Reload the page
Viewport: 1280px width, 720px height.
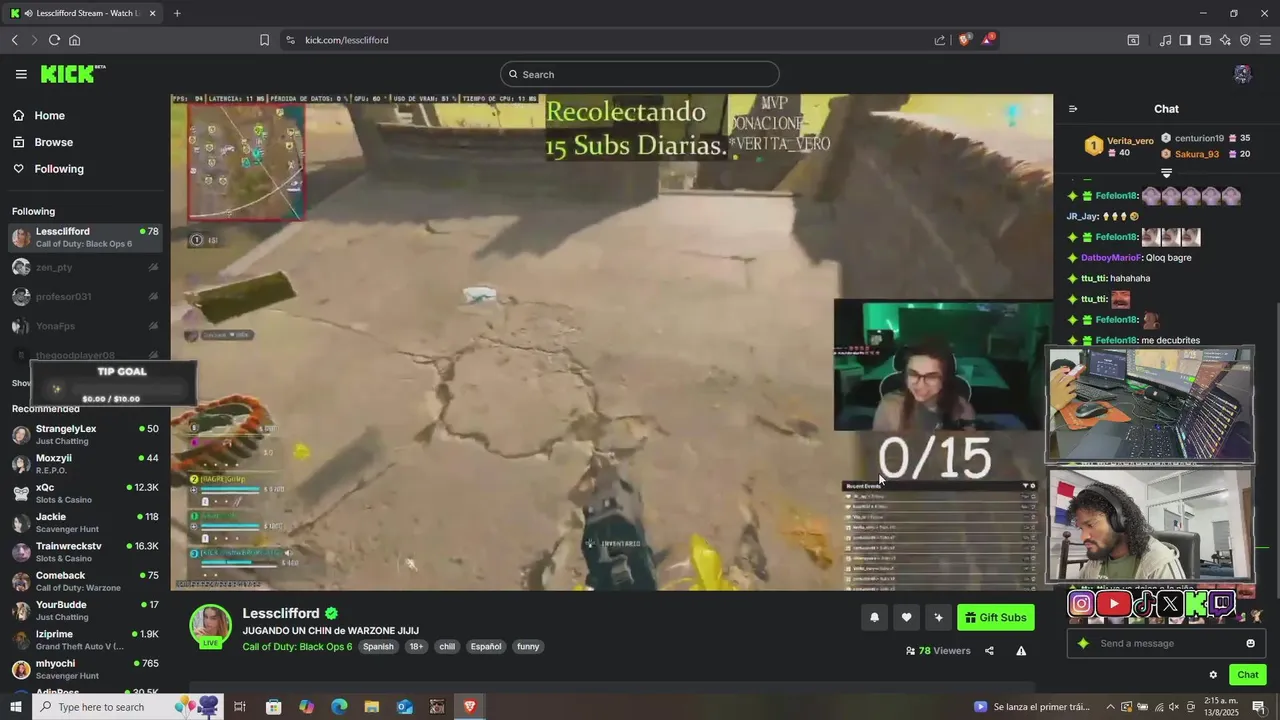54,40
